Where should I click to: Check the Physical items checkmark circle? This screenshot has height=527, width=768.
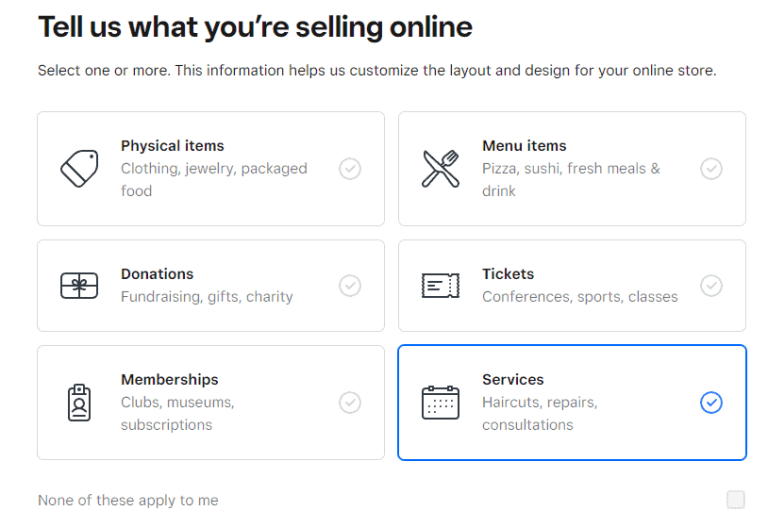pyautogui.click(x=350, y=168)
